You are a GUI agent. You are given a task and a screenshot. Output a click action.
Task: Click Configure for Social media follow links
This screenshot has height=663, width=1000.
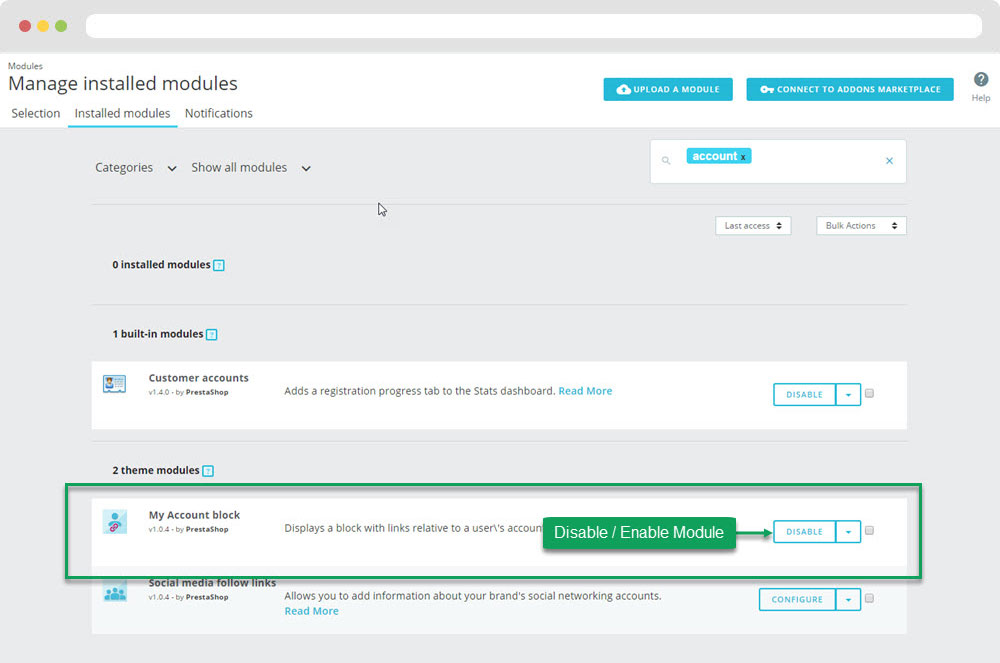click(x=797, y=600)
